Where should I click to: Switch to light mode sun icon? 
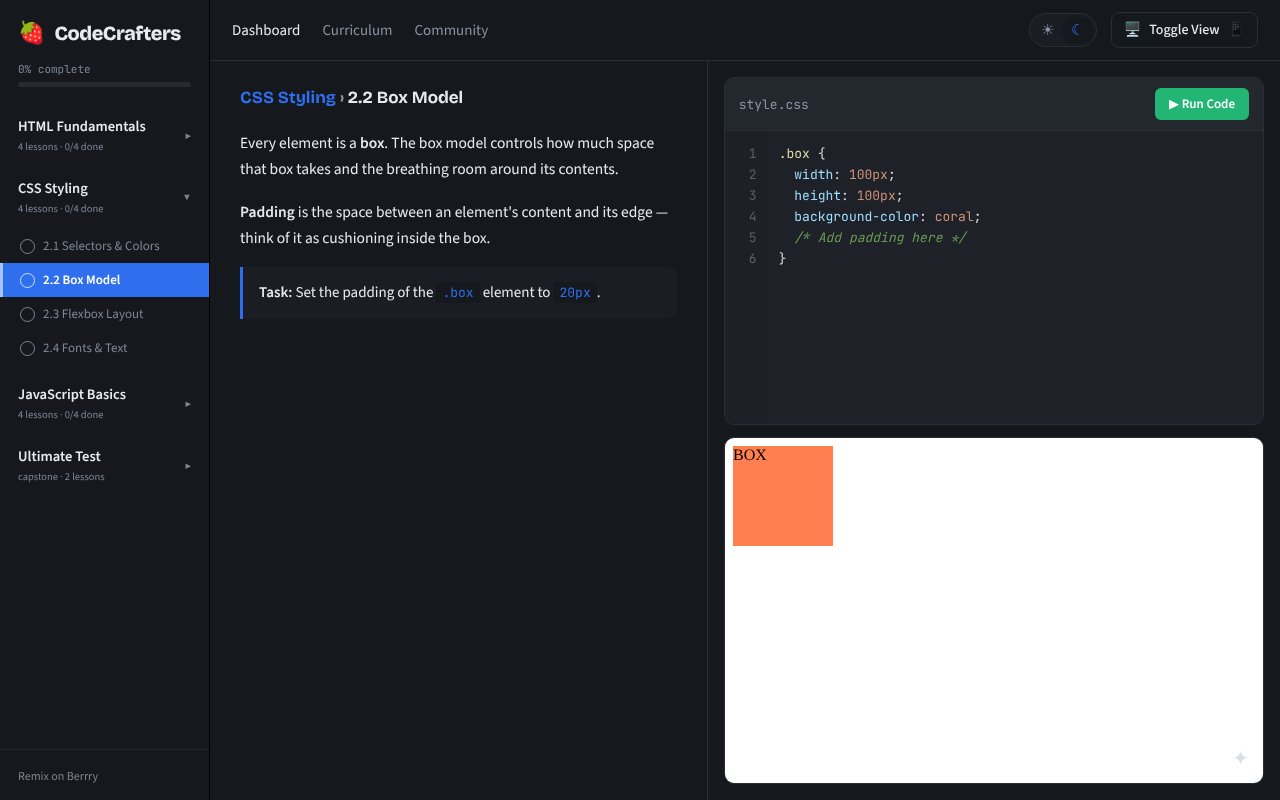pos(1048,30)
